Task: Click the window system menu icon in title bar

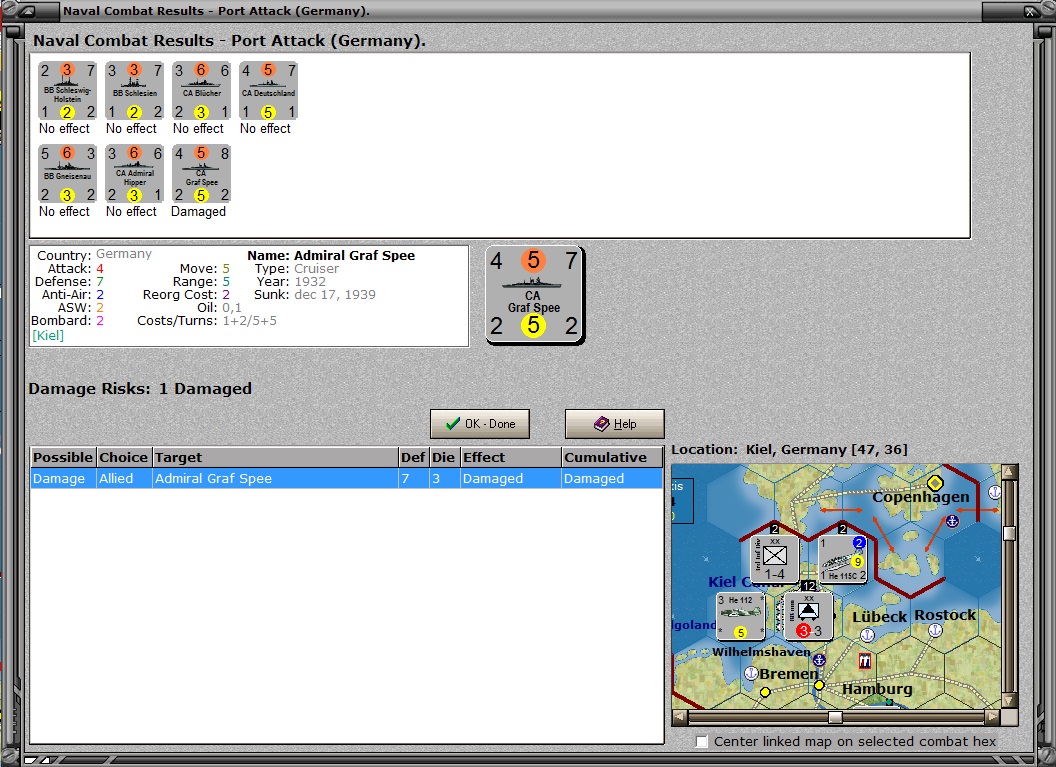Action: coord(29,11)
